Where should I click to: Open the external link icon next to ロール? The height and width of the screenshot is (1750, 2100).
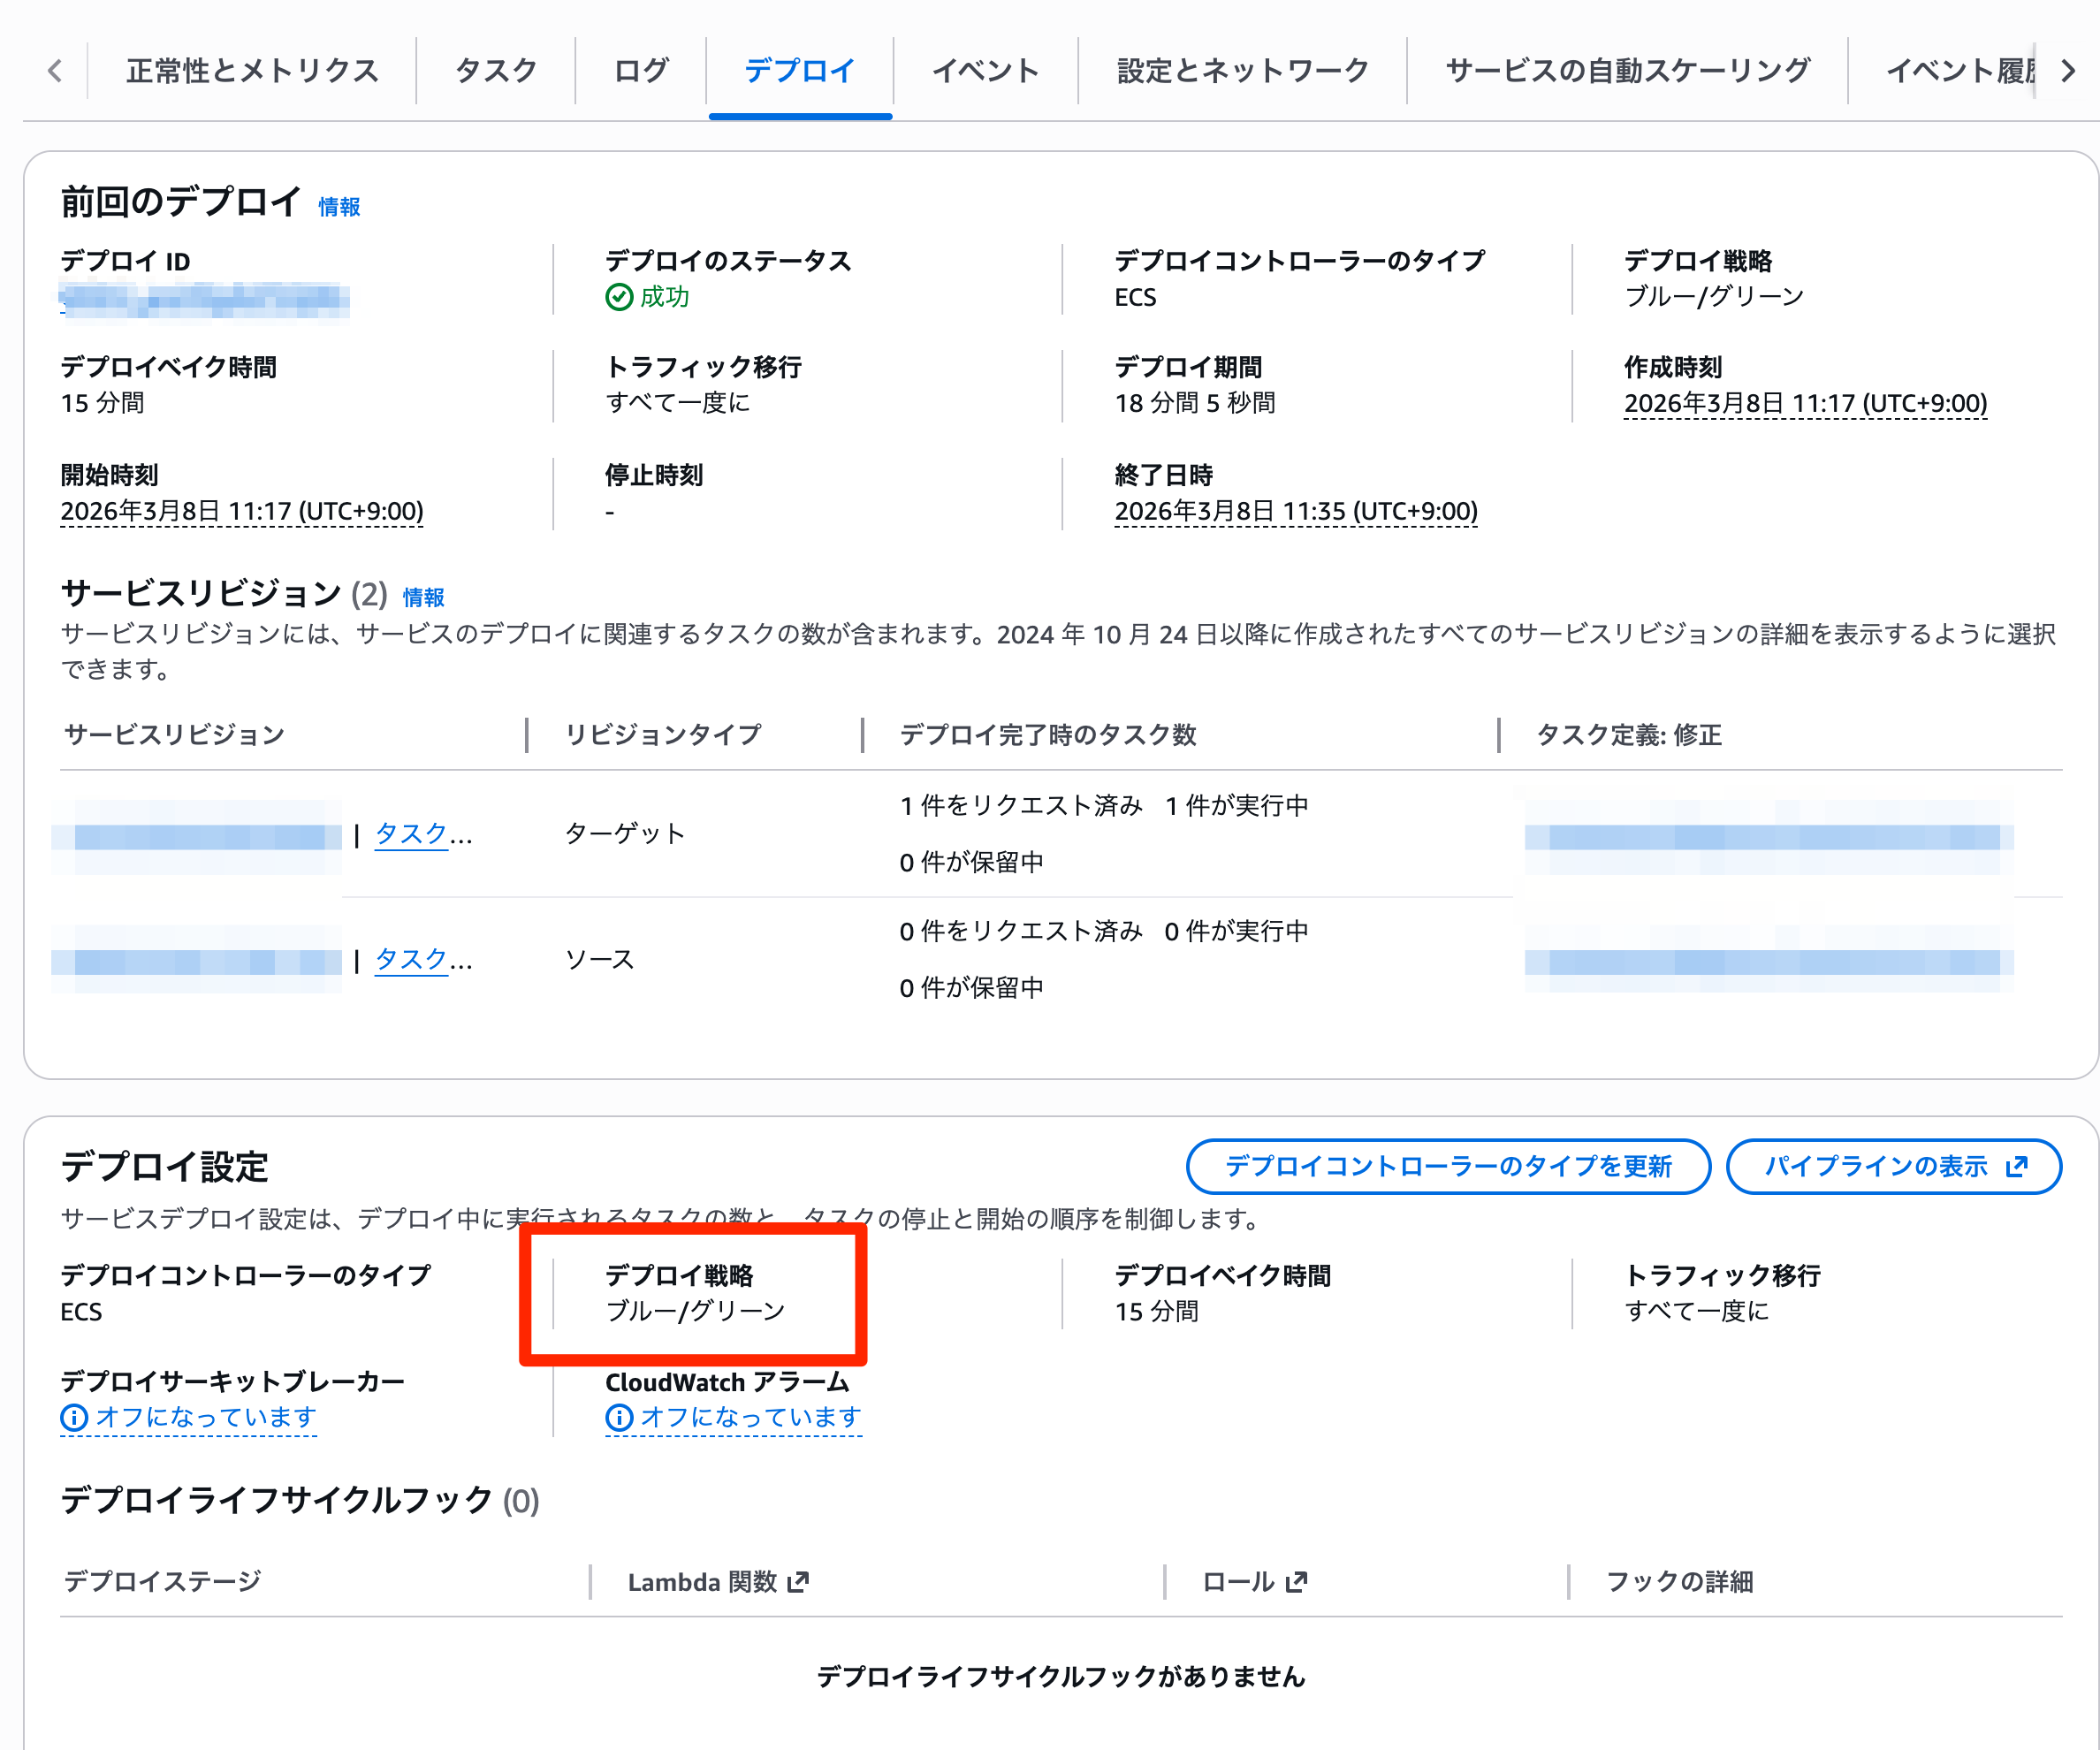[x=1296, y=1582]
